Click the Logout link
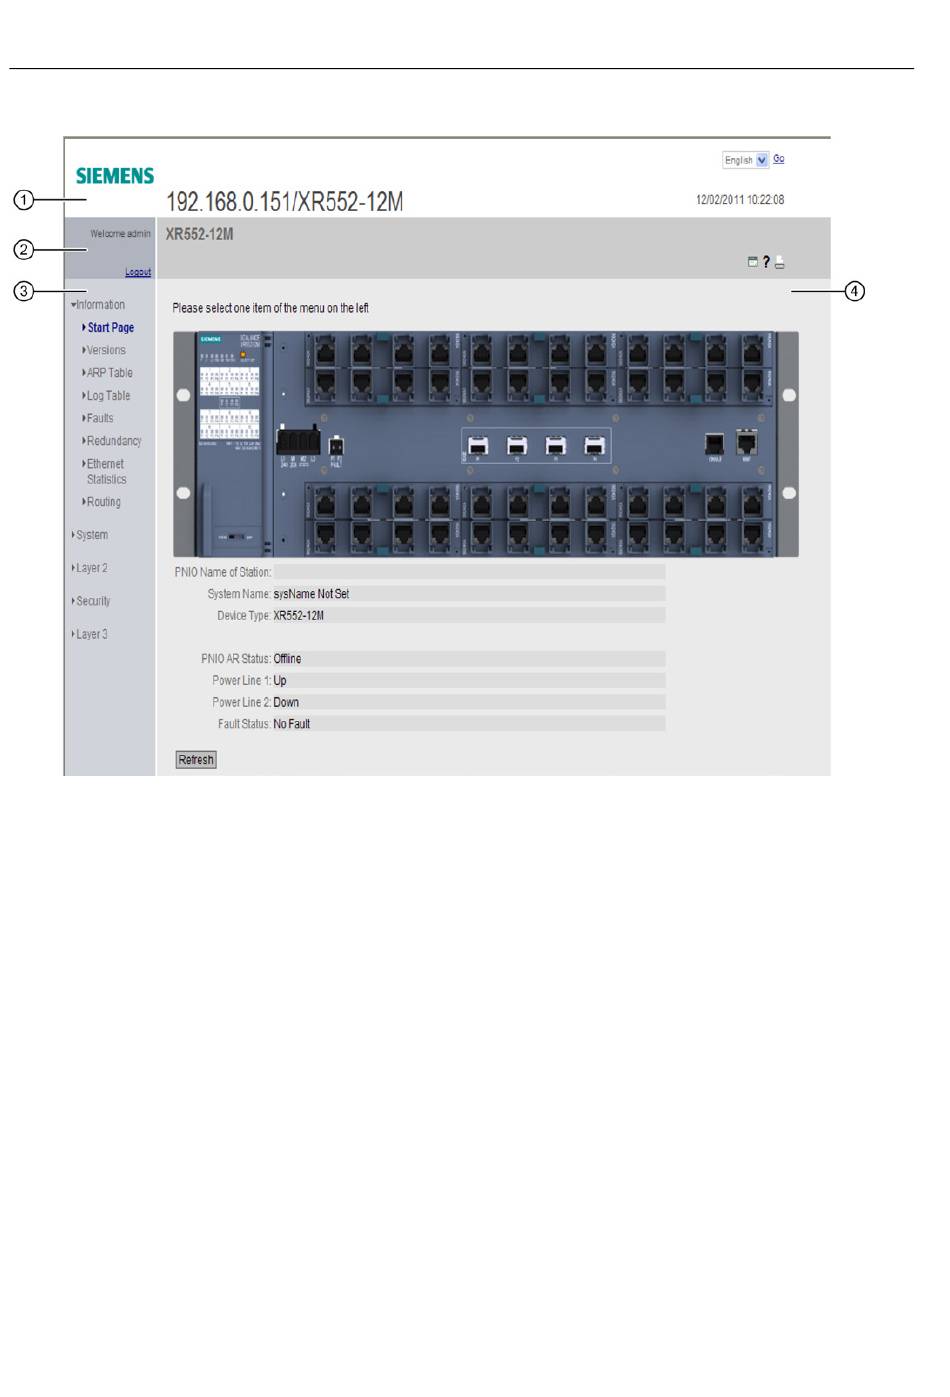 tap(138, 272)
